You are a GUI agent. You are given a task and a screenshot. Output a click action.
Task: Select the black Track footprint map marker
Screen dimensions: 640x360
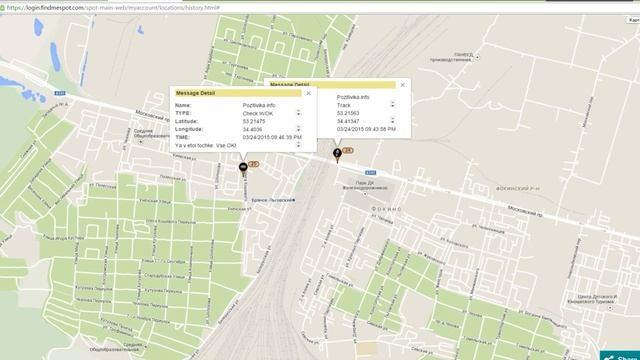337,155
